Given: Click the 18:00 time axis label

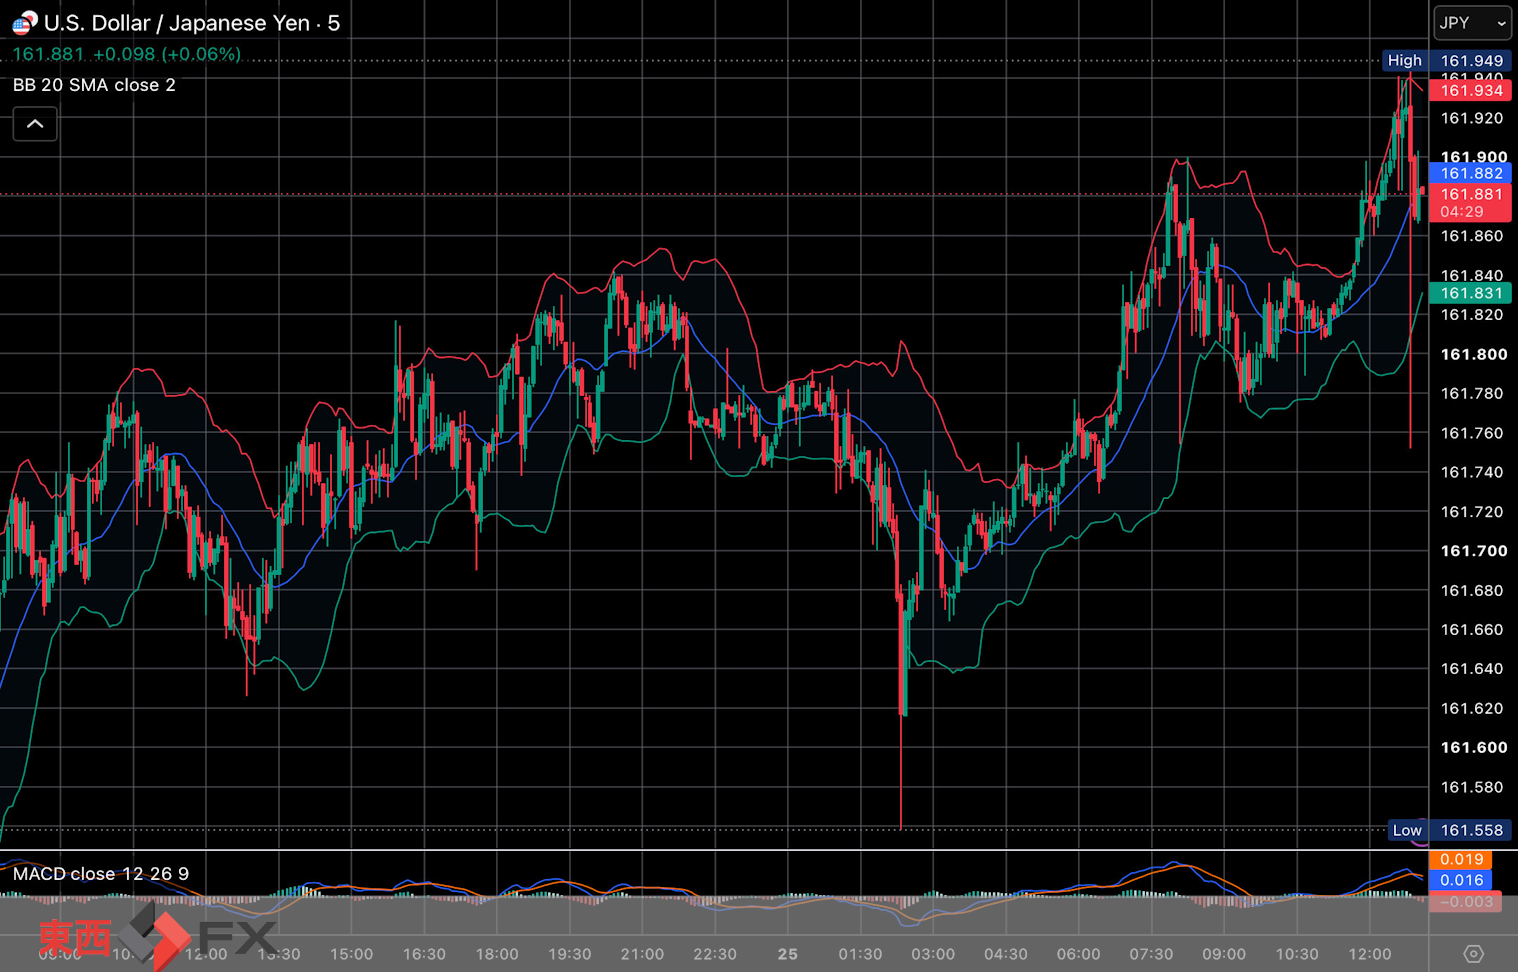Looking at the screenshot, I should [x=497, y=954].
